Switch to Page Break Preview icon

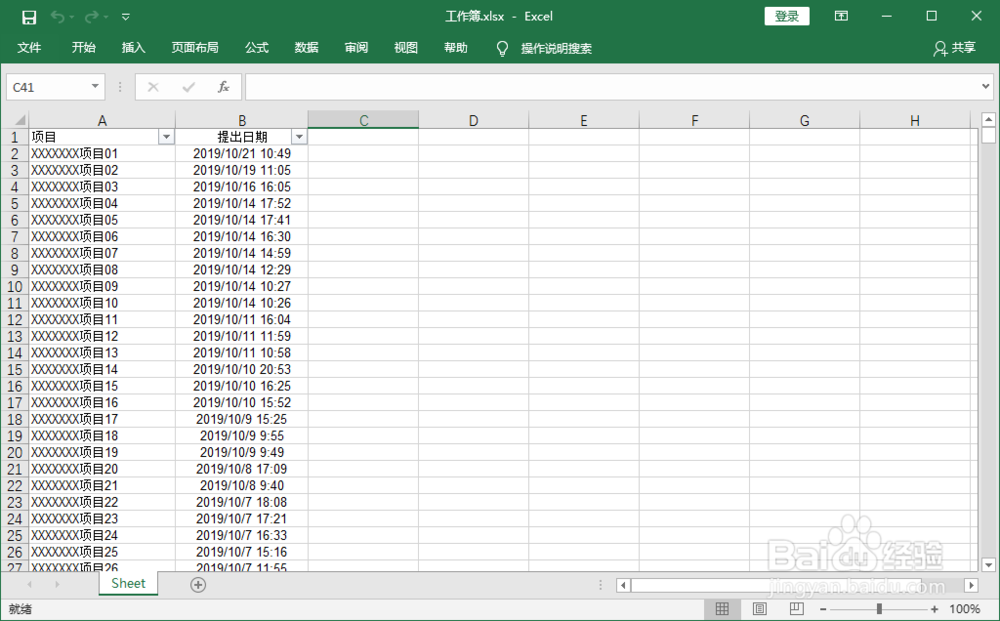click(796, 609)
